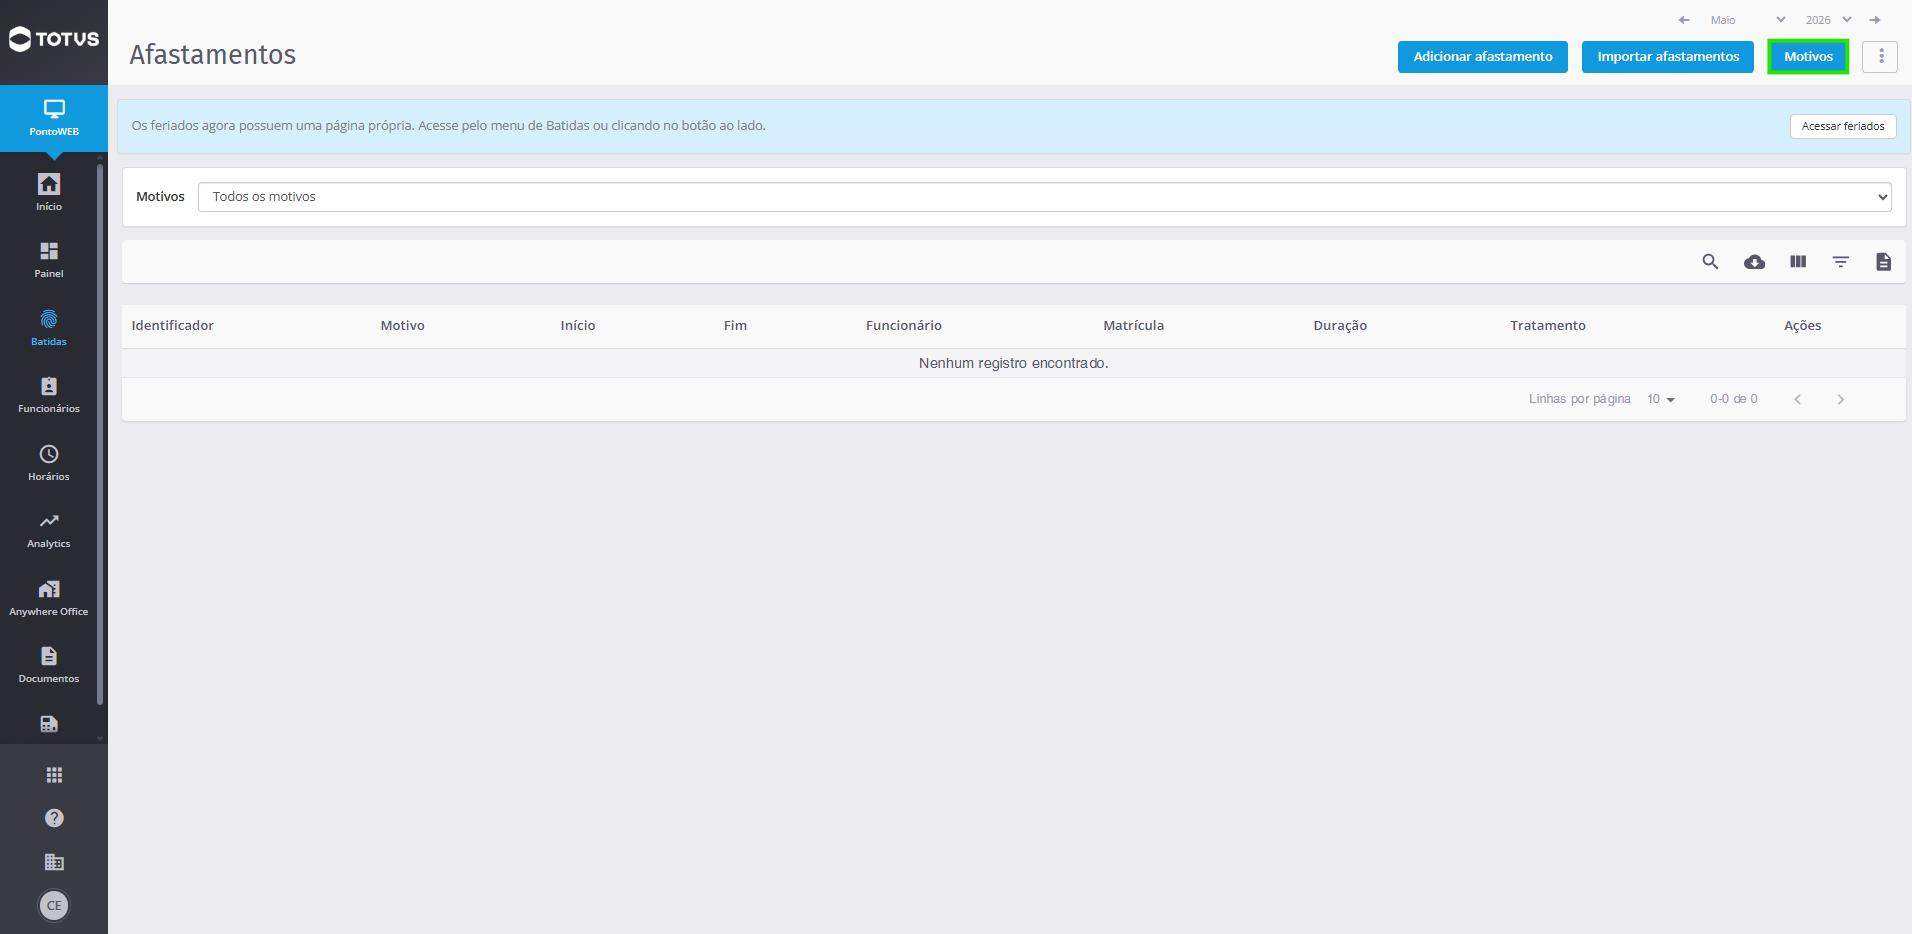Open Analytics in the sidebar

[x=49, y=530]
